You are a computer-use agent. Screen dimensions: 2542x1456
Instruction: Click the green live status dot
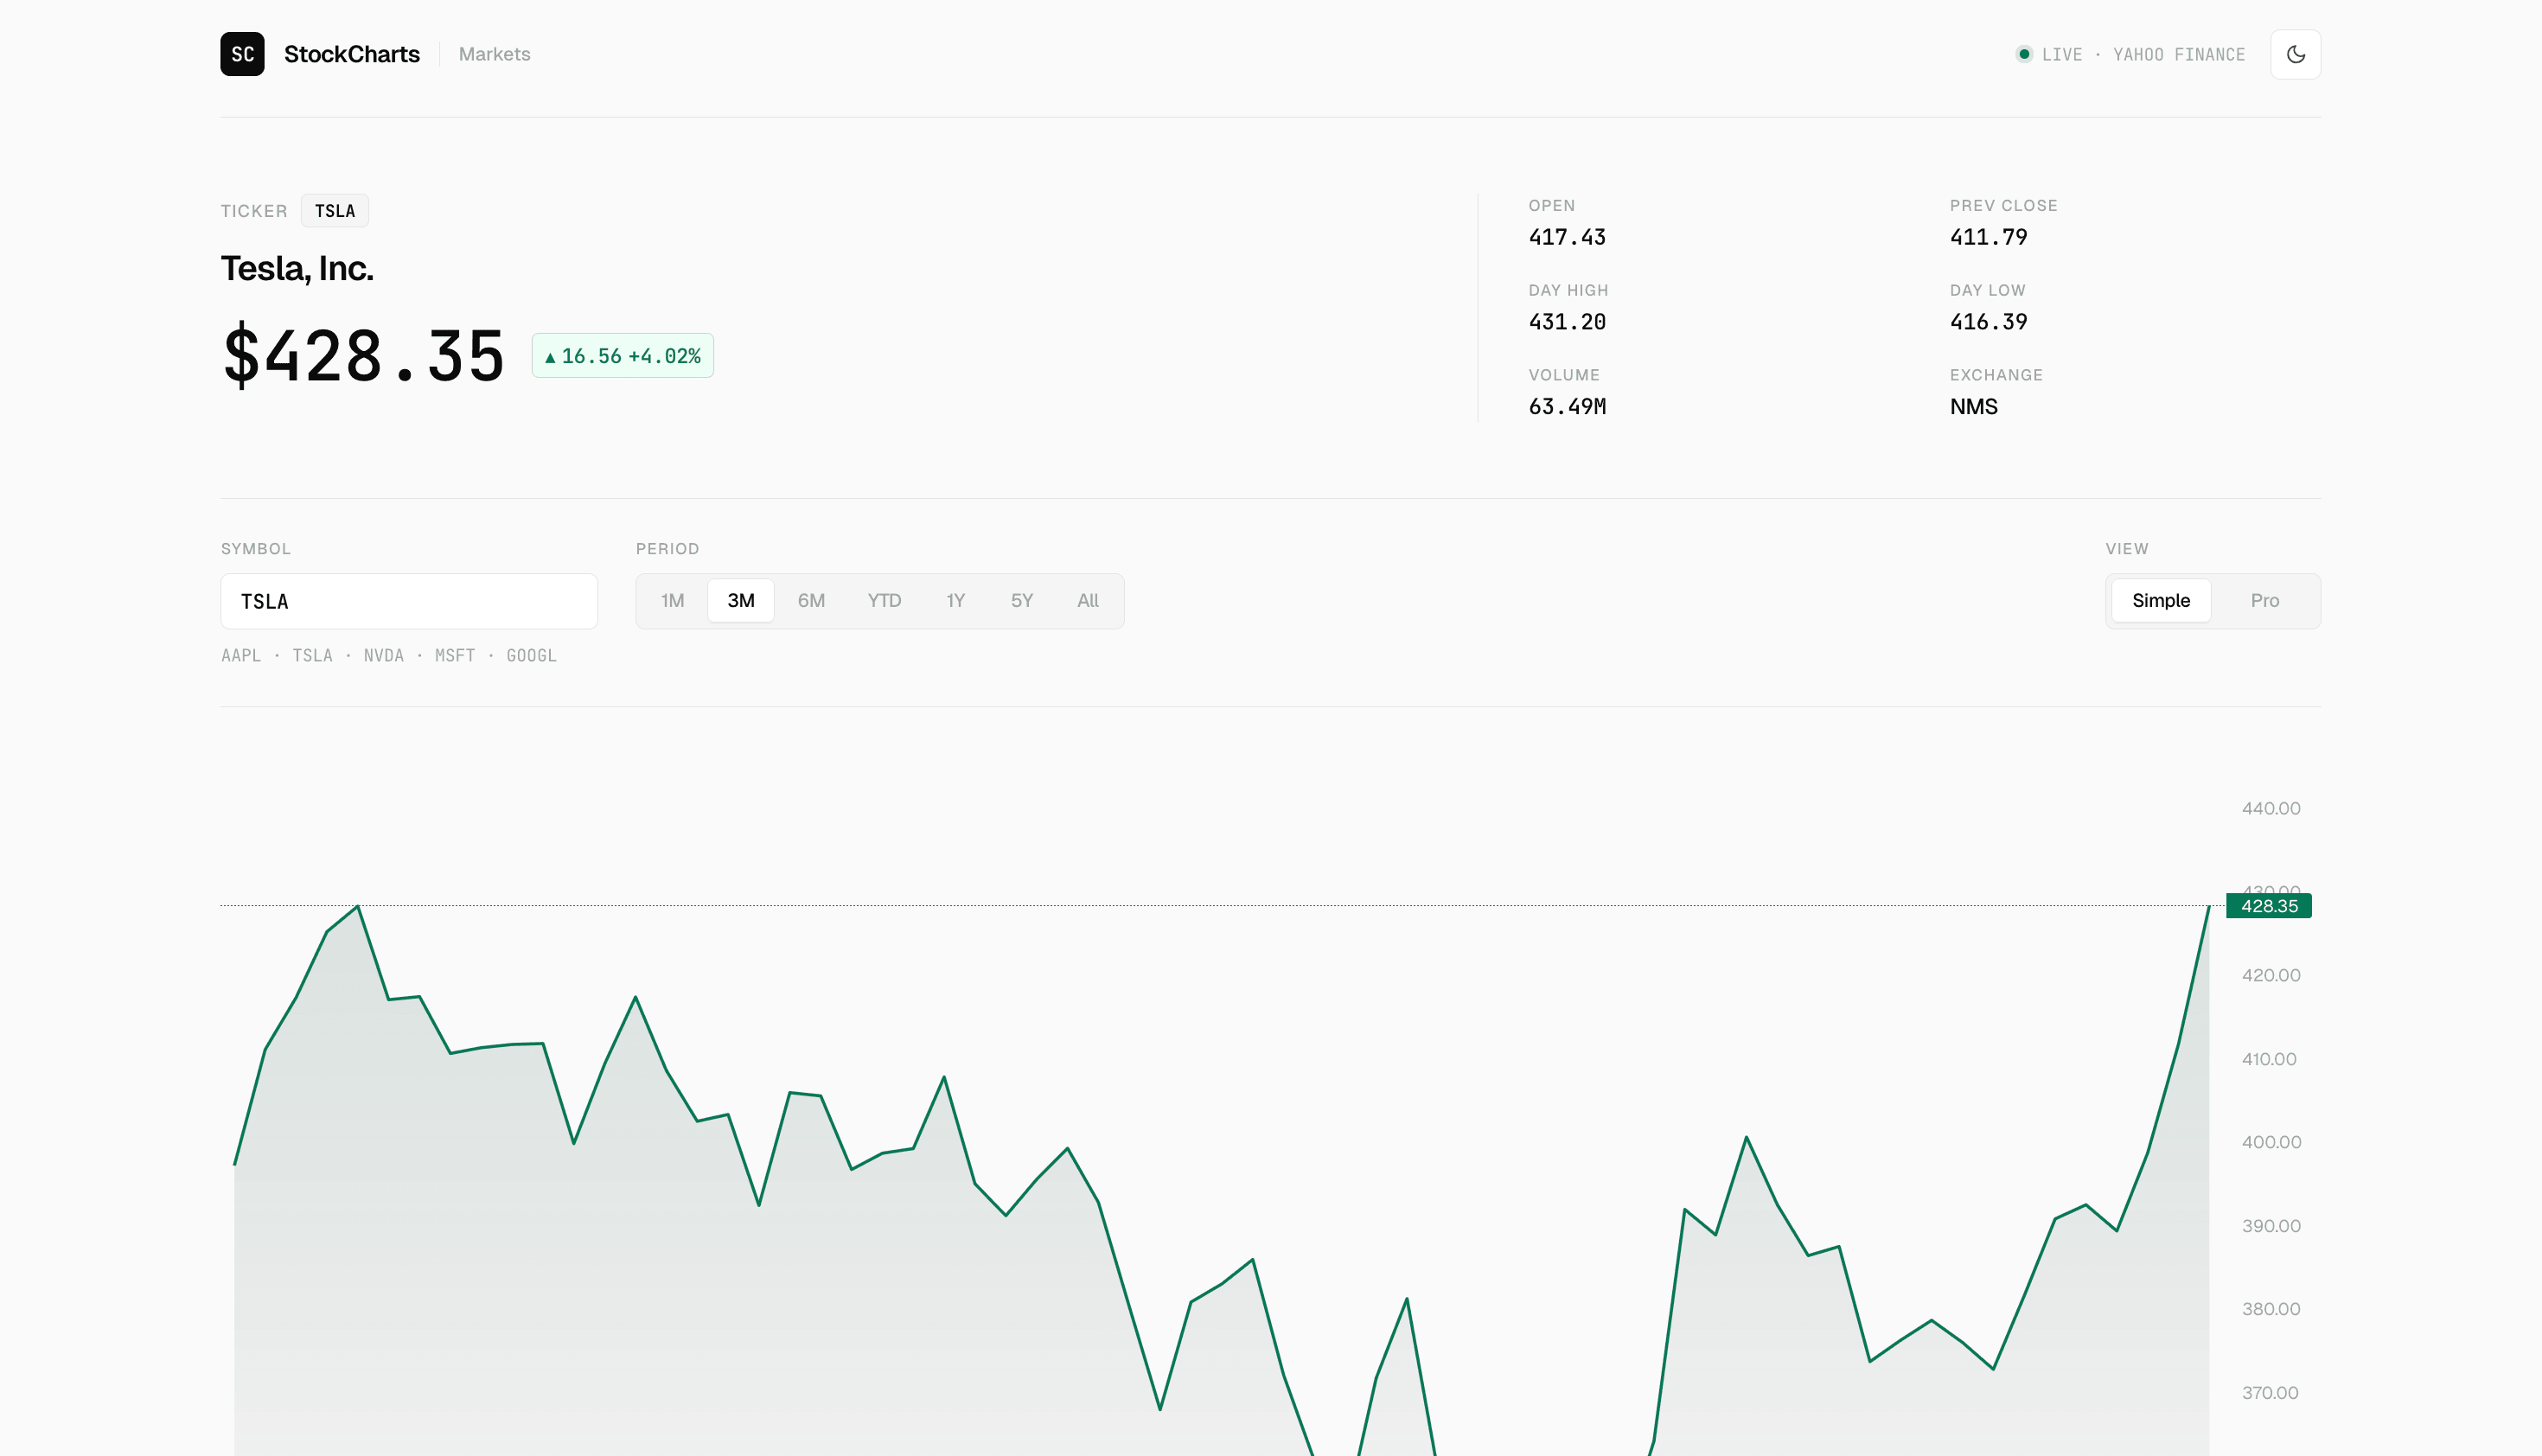(2023, 54)
